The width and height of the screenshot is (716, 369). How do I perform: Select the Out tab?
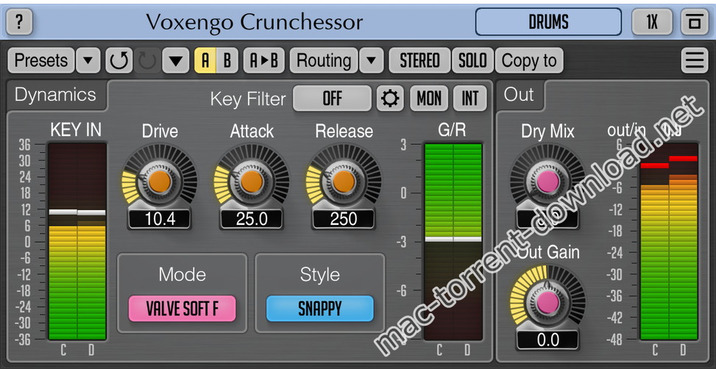click(519, 95)
